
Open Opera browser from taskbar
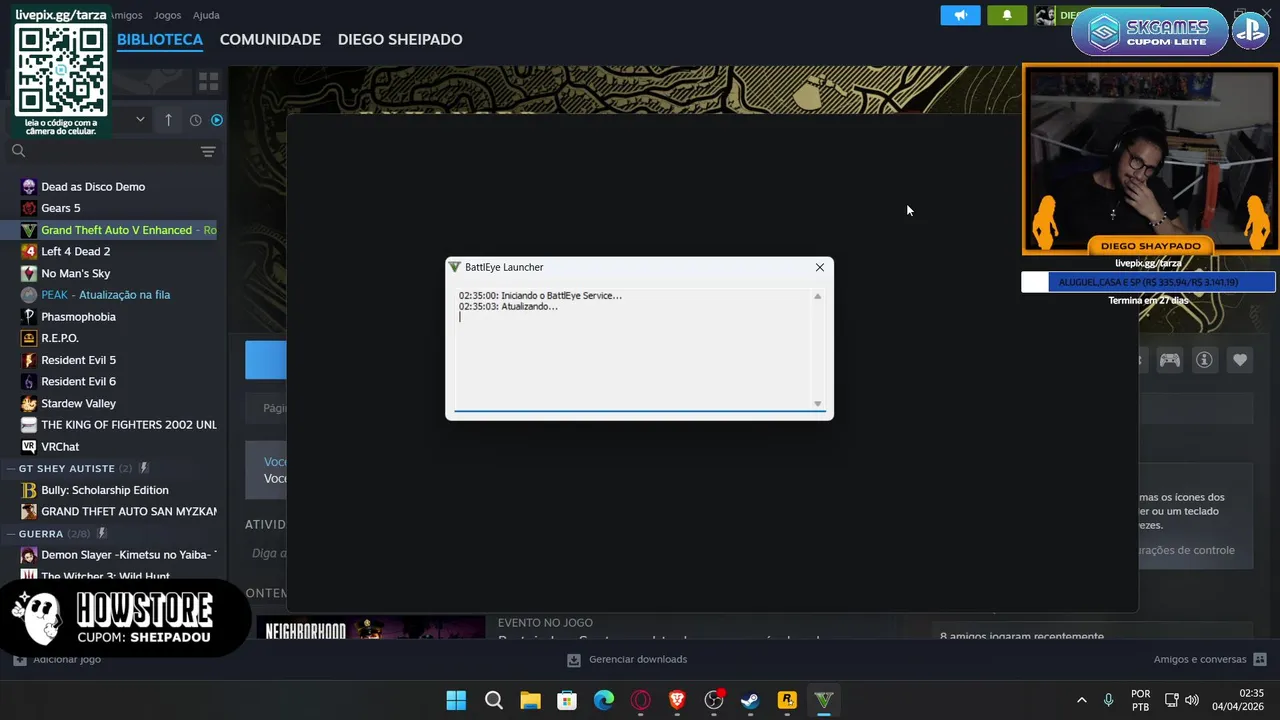[x=641, y=700]
